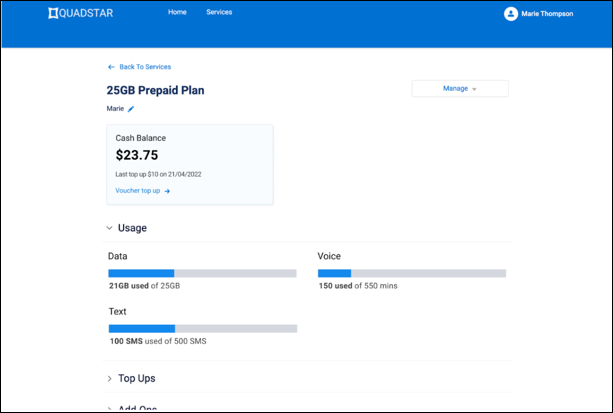Screen dimensions: 613x413
Task: Click the 'Last top up $10 on 21/04/2022' text
Action: pyautogui.click(x=158, y=174)
